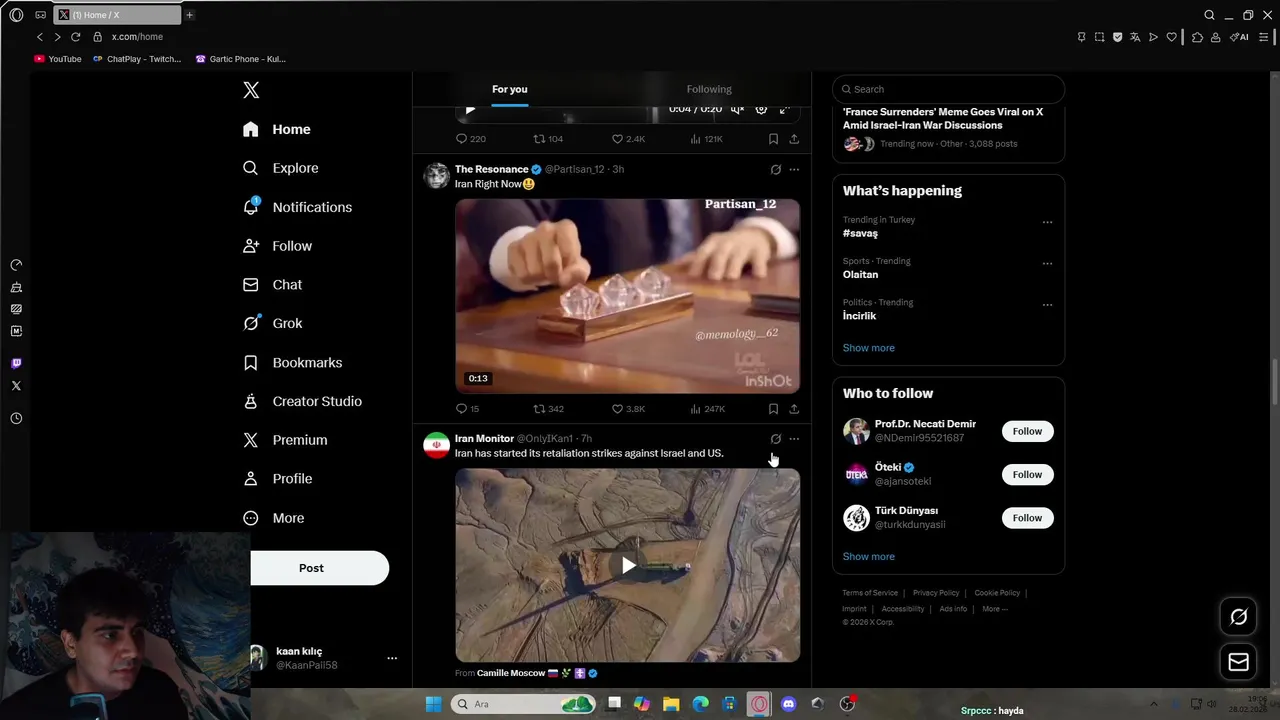Click play on the top partially visible video
This screenshot has height=720, width=1280.
tap(470, 110)
